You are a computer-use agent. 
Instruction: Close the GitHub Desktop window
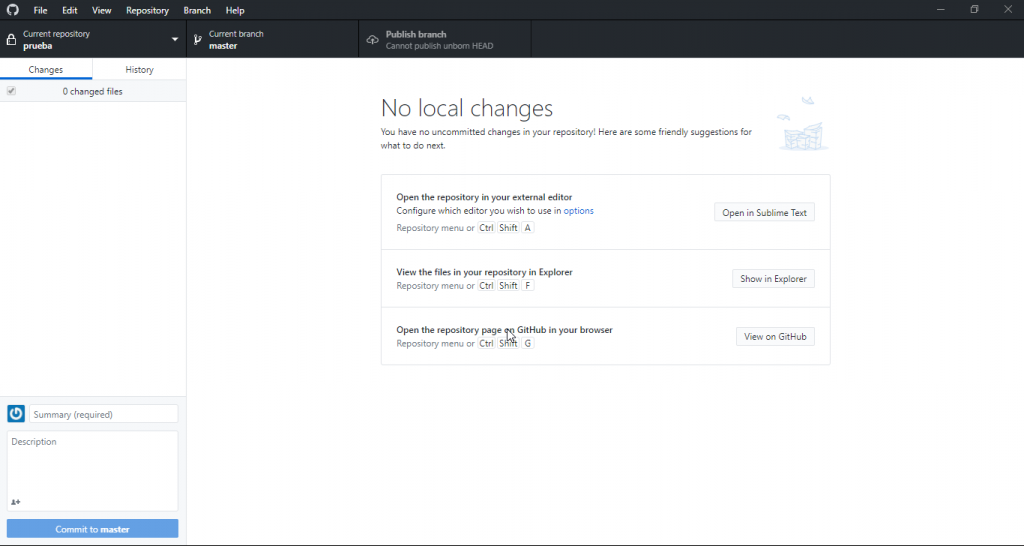[x=1008, y=10]
